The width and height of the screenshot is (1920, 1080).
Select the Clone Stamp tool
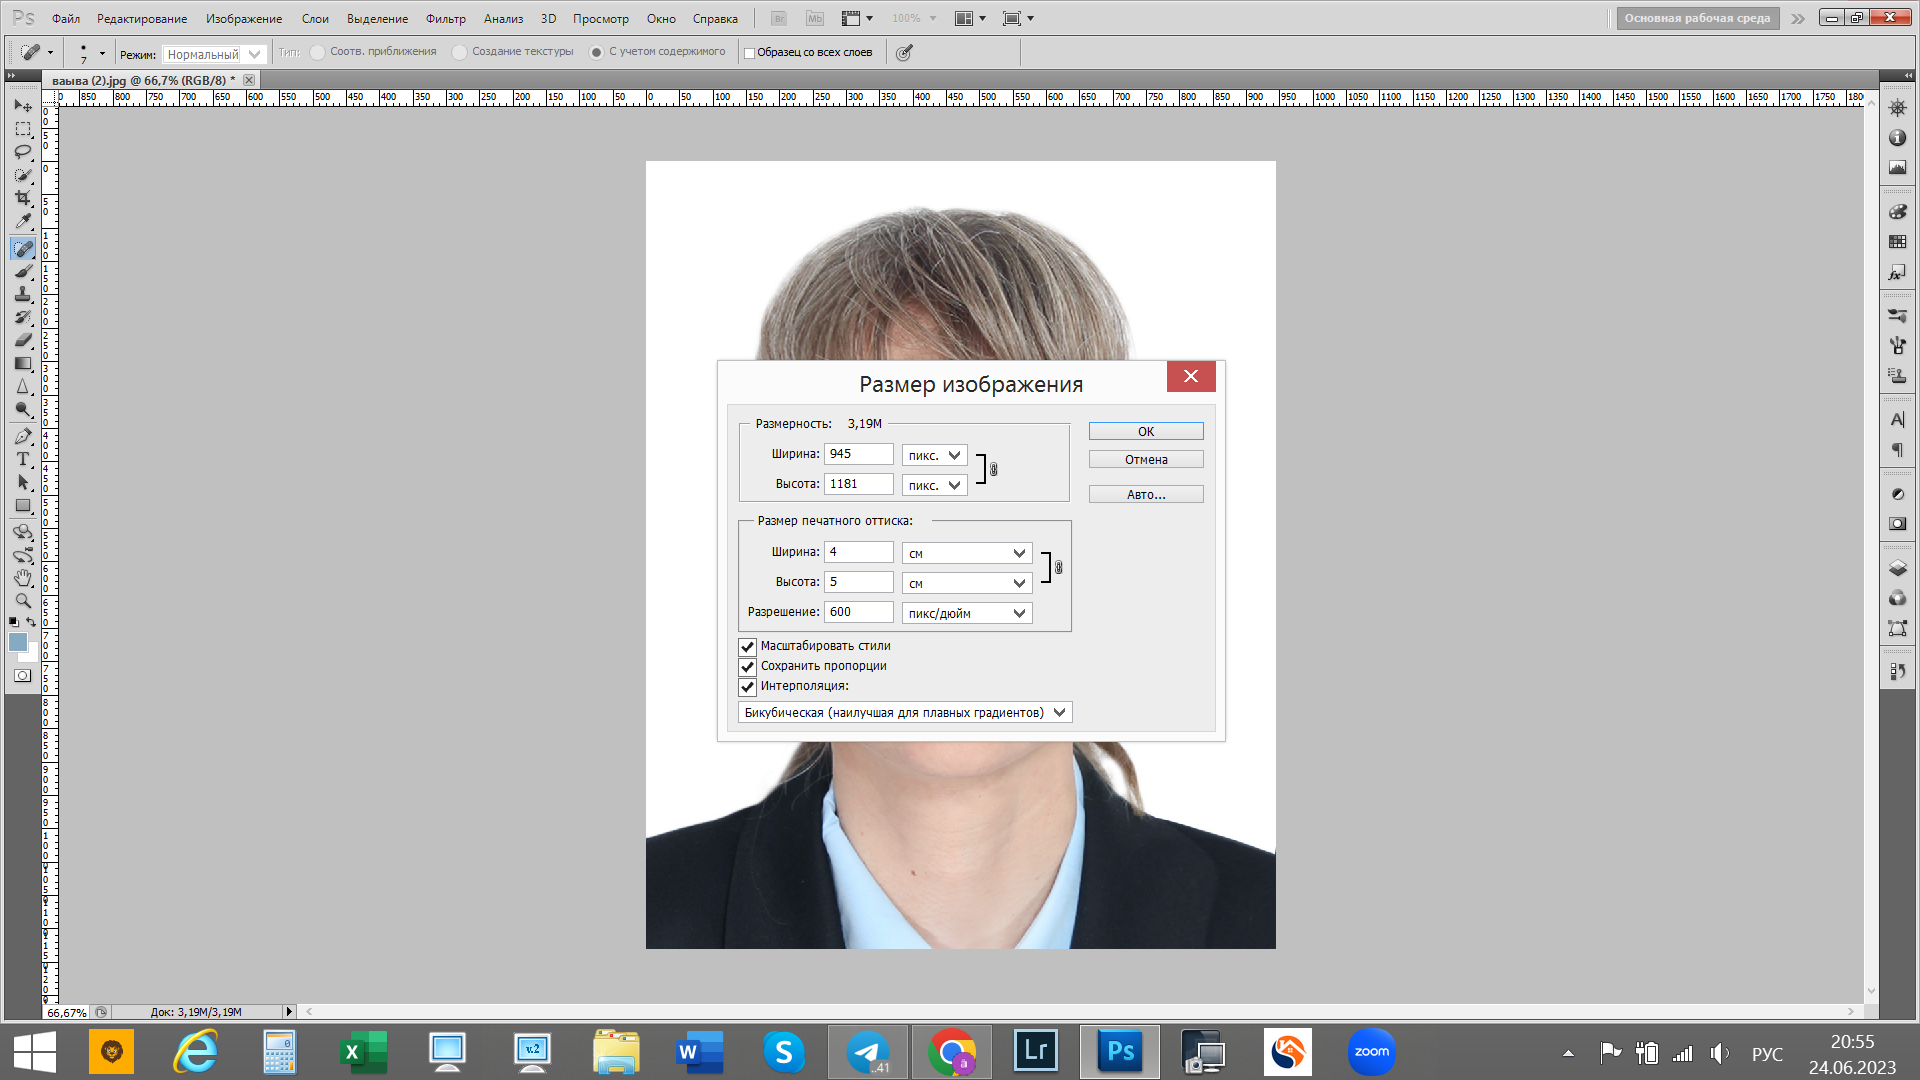(x=23, y=294)
